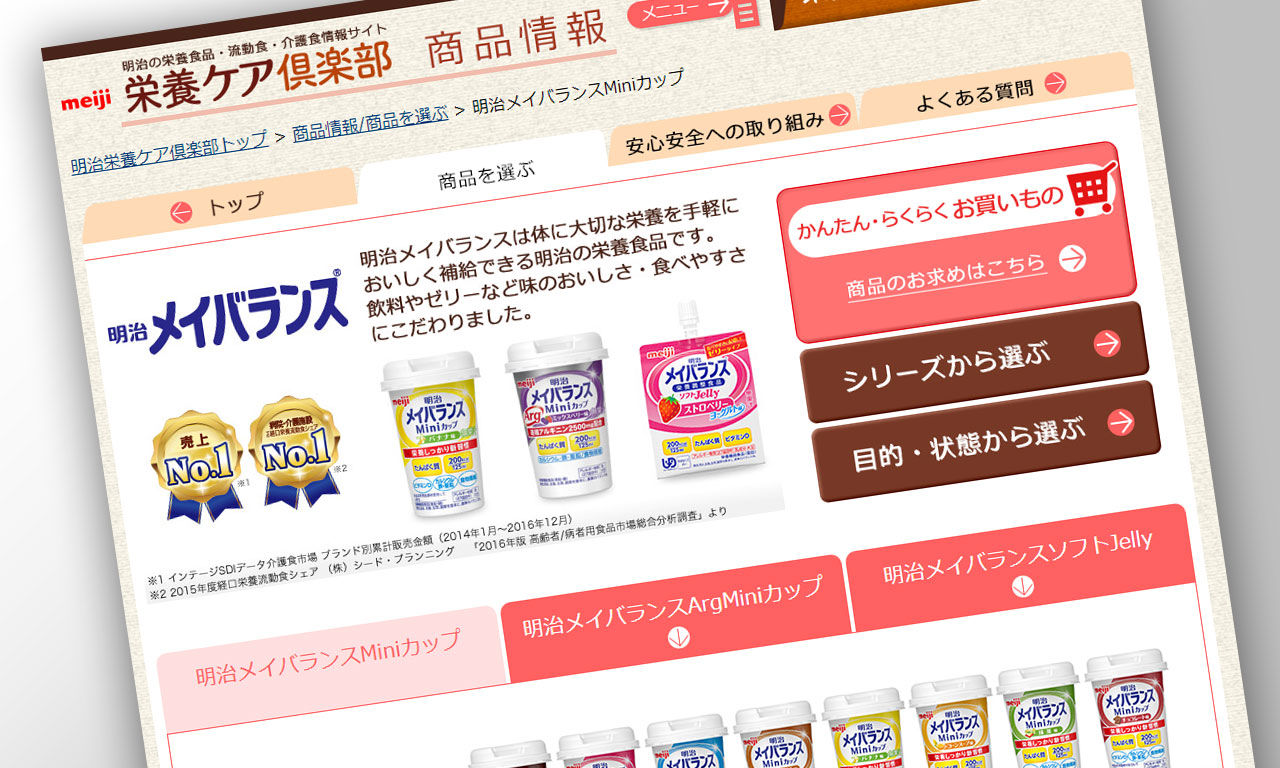Open the メニュー menu button
Screen dimensions: 1280x768
click(x=694, y=11)
